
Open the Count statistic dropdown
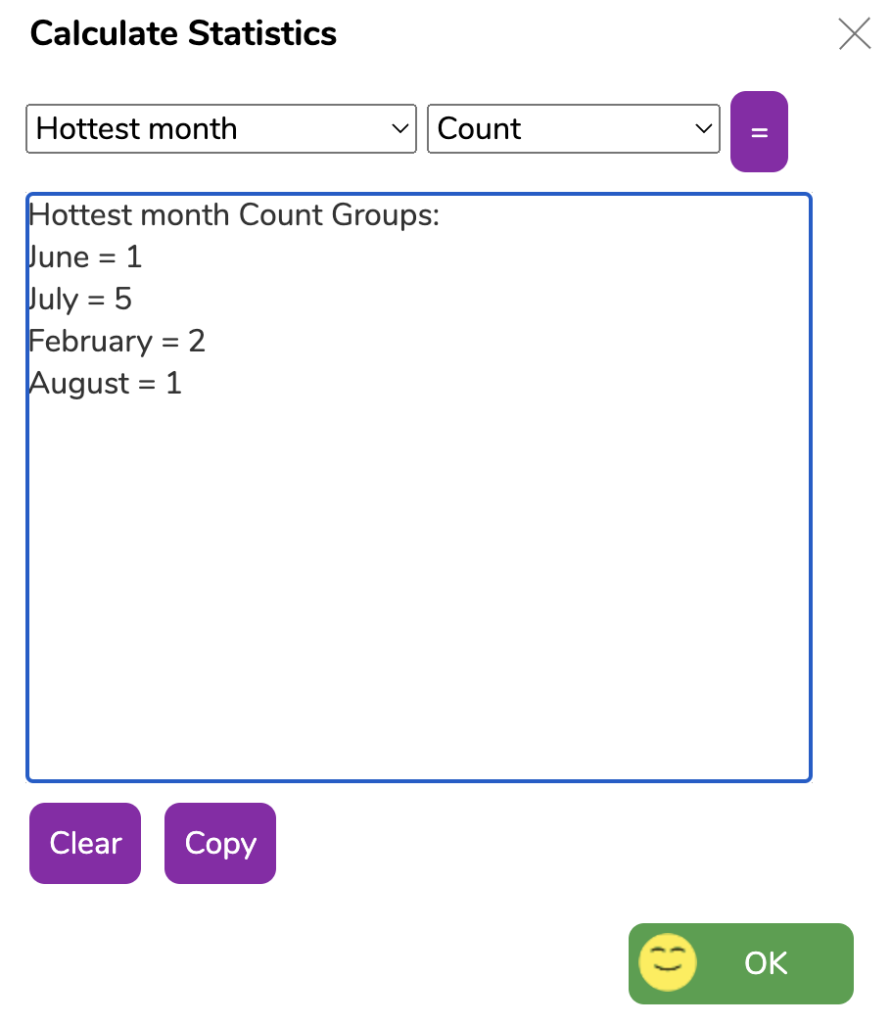point(574,129)
